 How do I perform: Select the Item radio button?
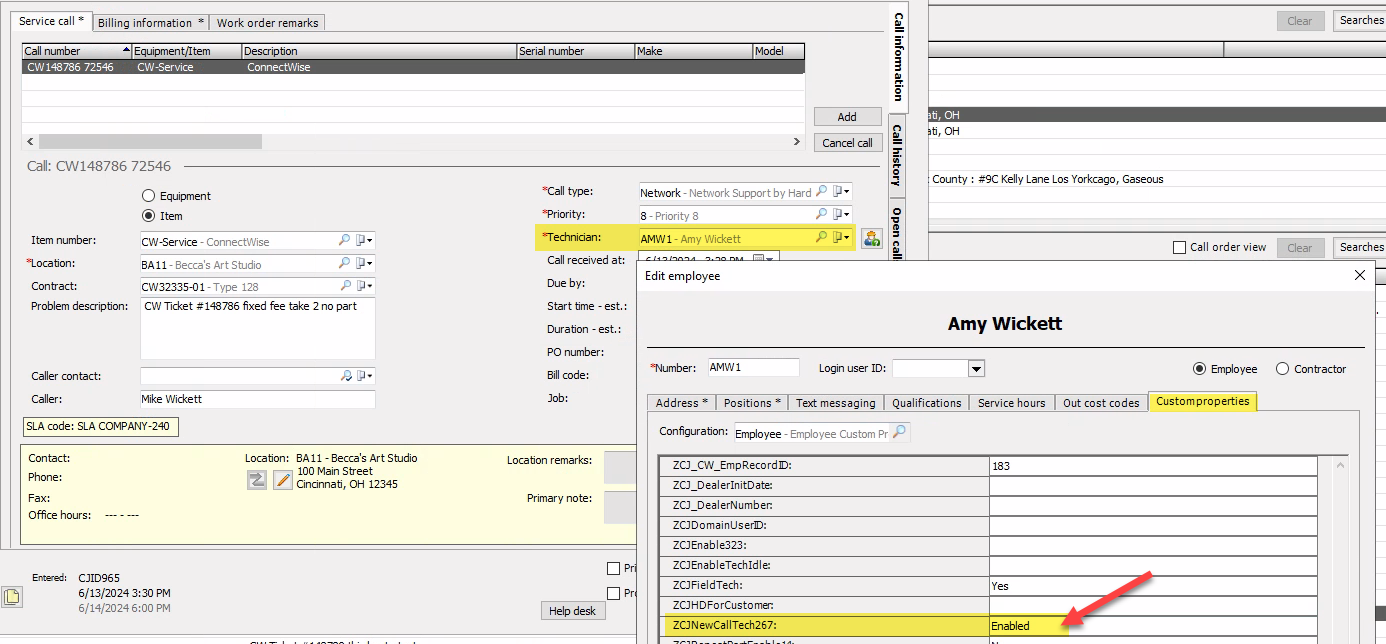pyautogui.click(x=149, y=216)
